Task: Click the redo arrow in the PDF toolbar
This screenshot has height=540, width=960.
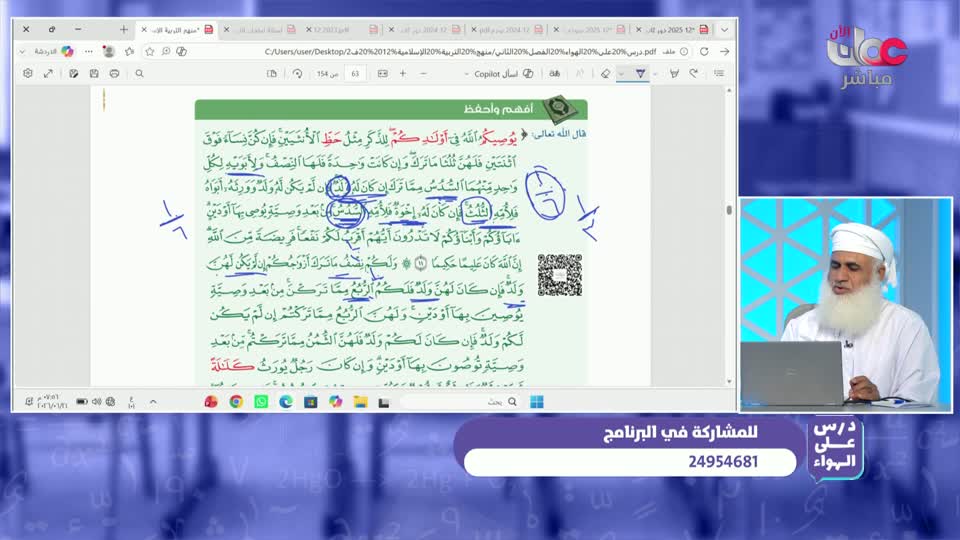Action: coord(694,73)
